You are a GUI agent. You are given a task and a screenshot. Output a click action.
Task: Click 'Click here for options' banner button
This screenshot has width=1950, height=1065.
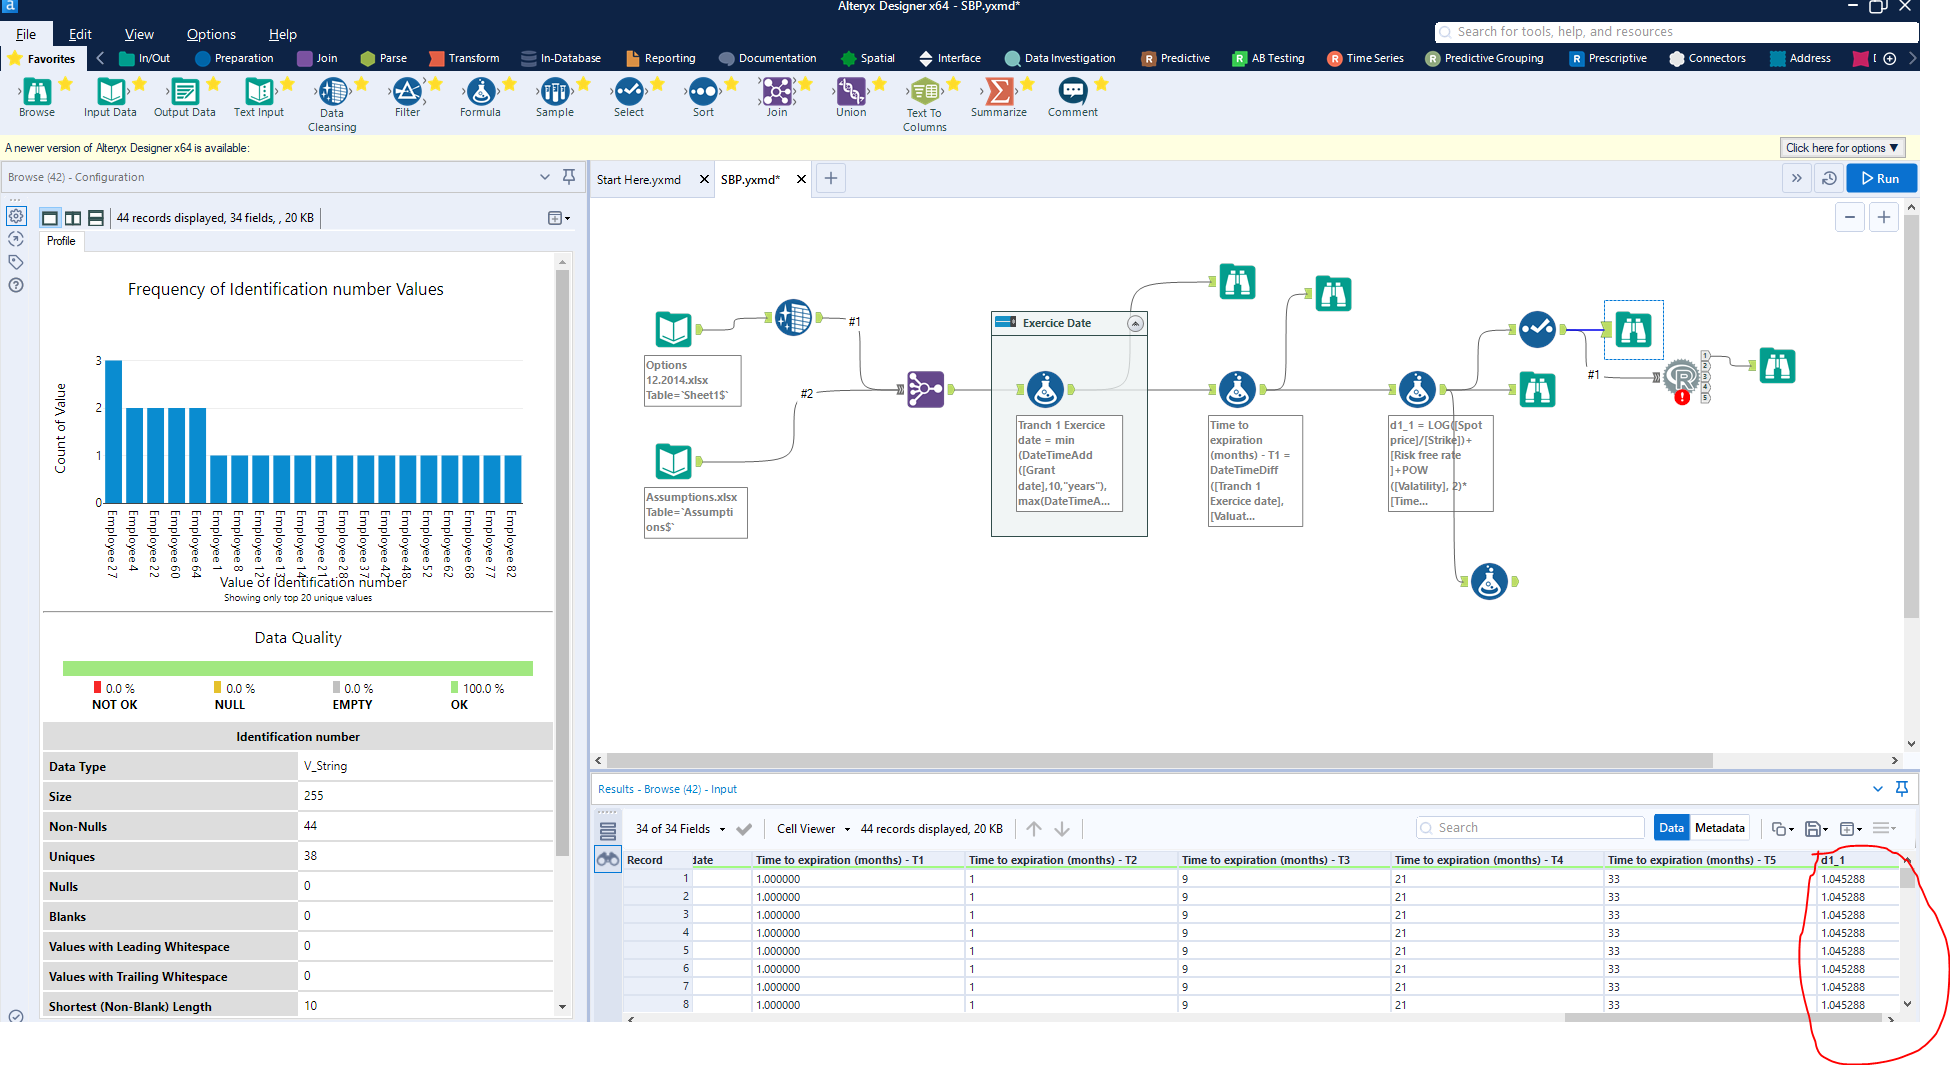click(1841, 147)
